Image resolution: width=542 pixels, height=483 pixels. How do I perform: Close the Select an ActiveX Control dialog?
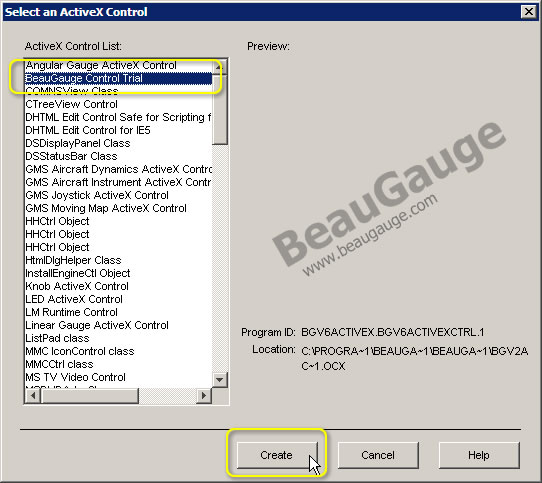point(529,12)
